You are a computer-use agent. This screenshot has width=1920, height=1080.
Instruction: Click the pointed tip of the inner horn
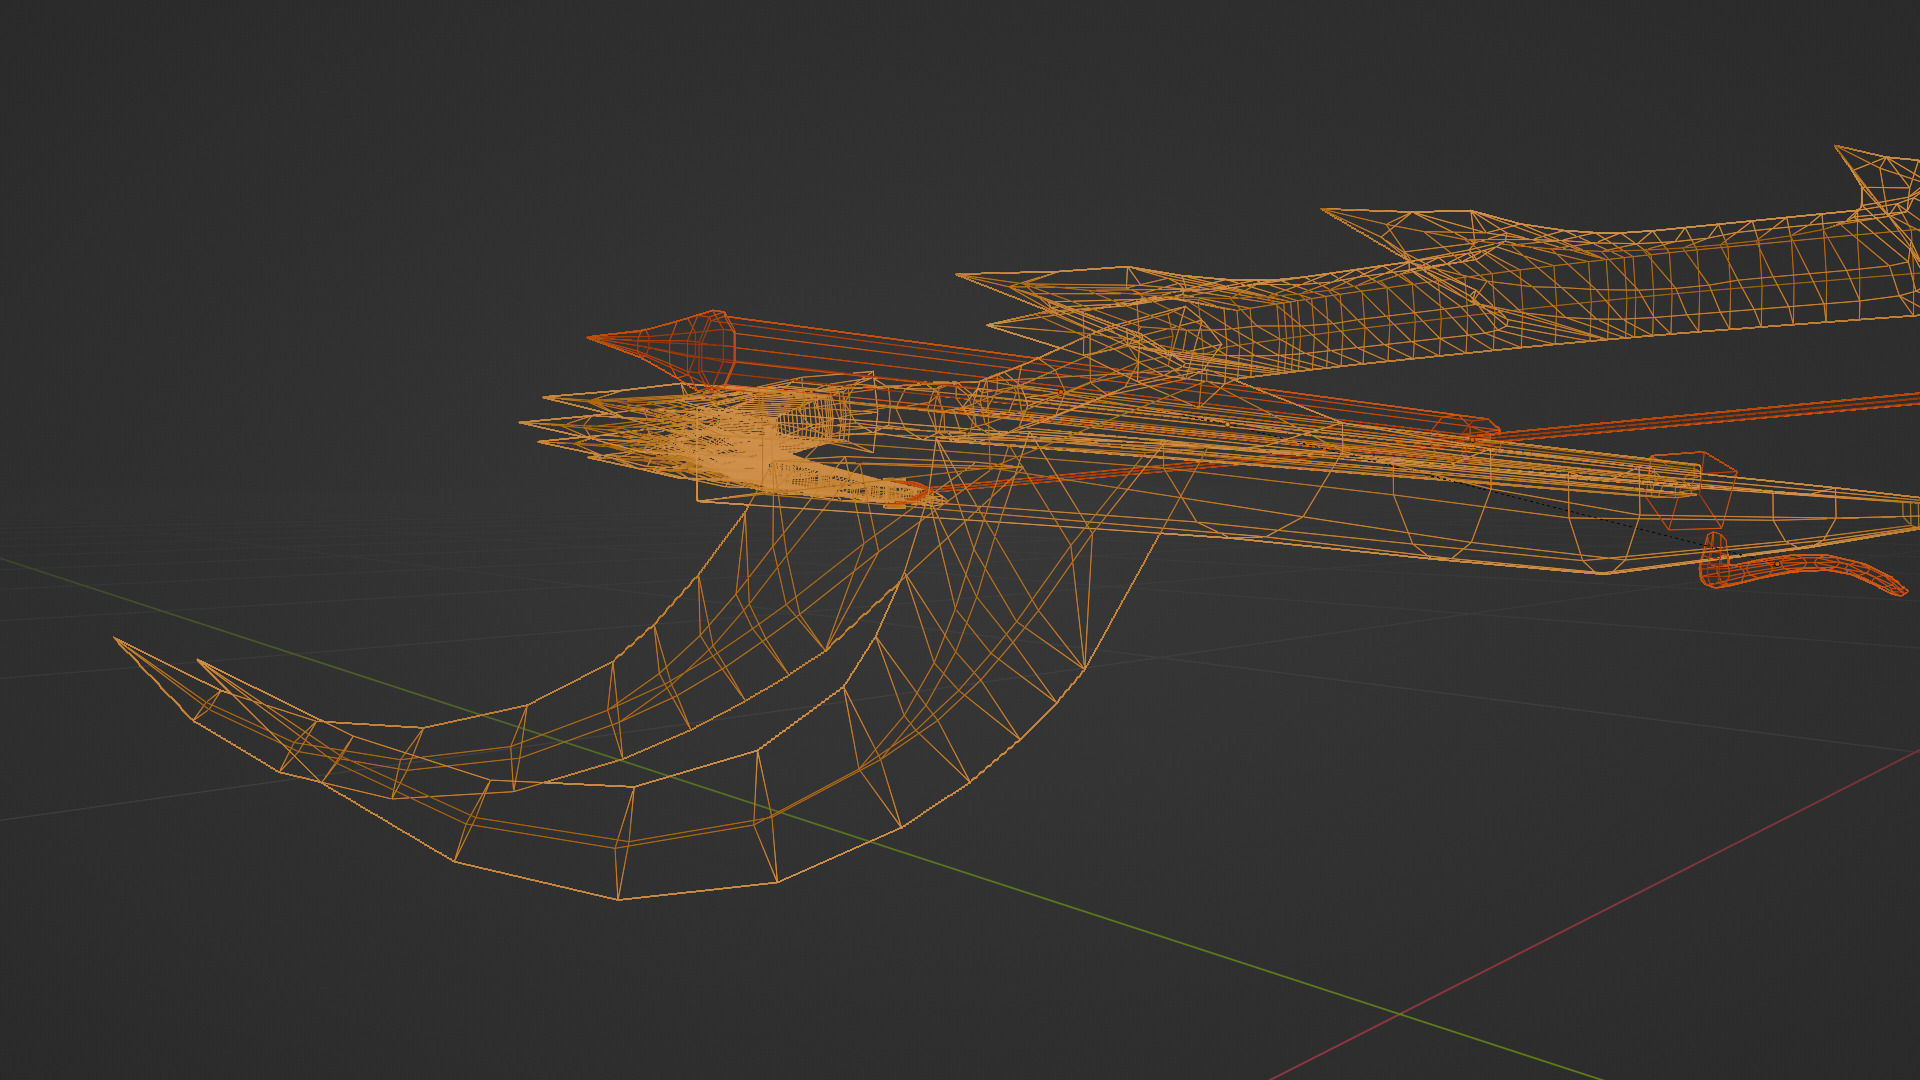point(200,662)
